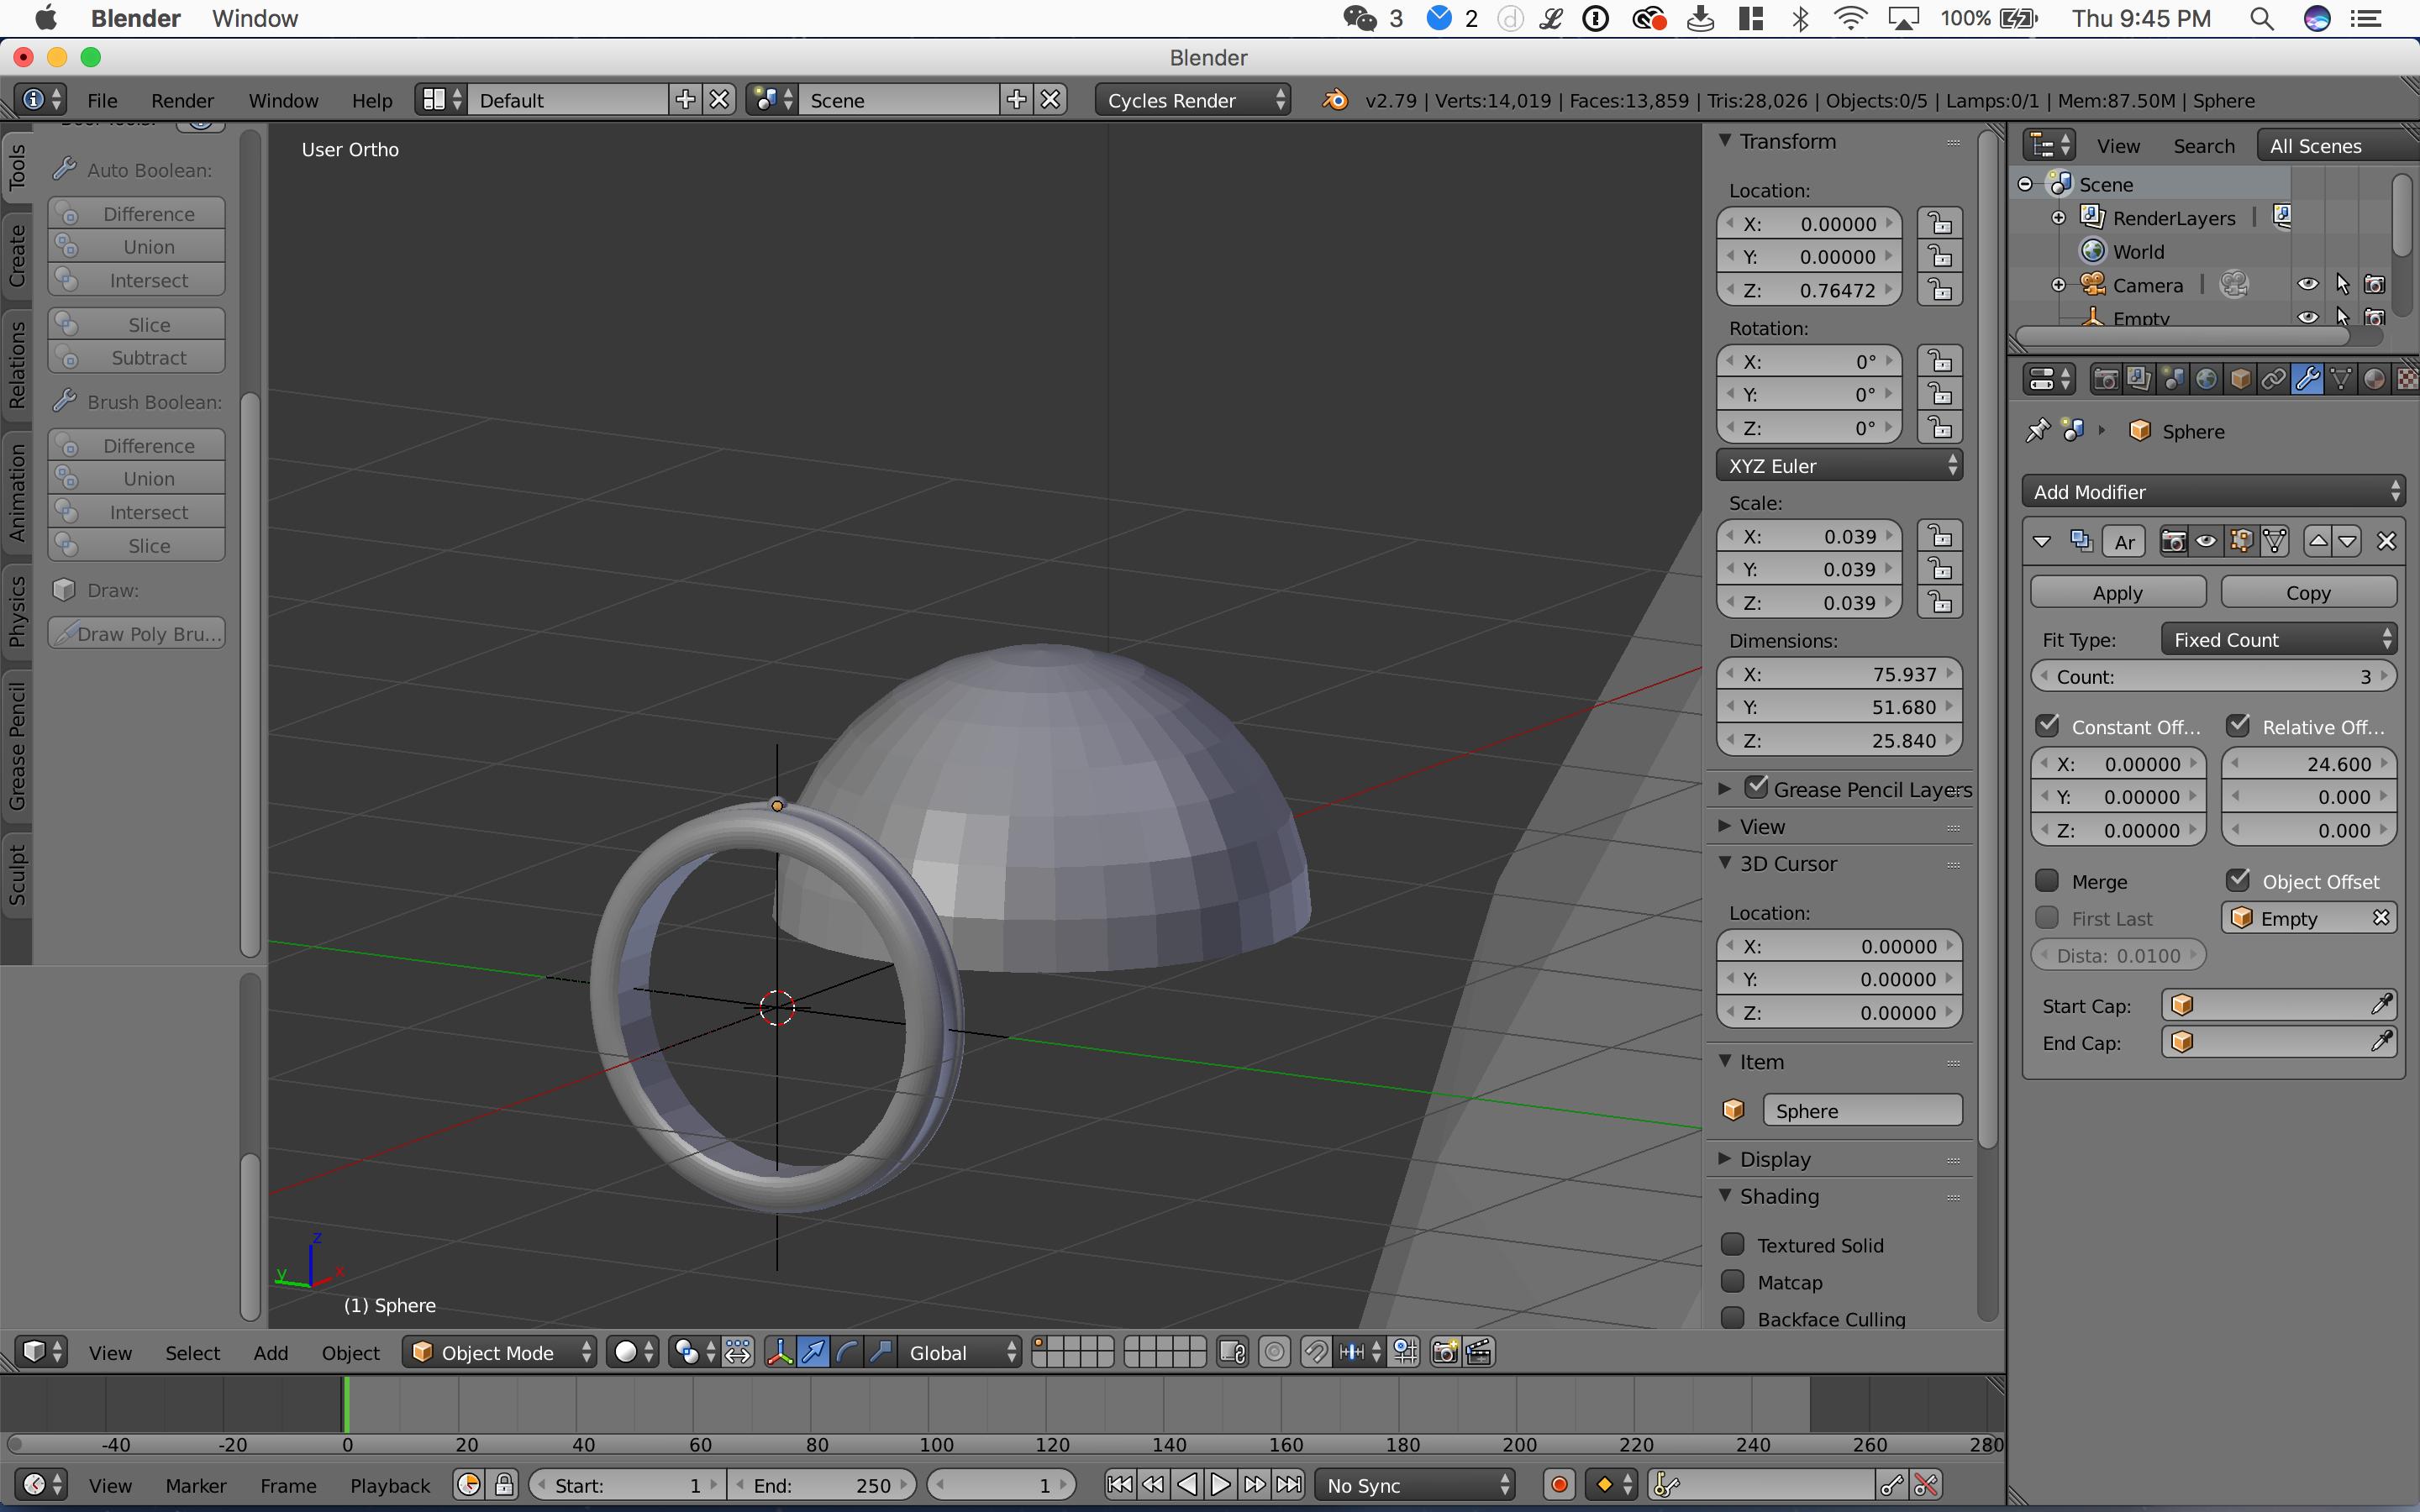Remove the Array modifier with X
The height and width of the screenshot is (1512, 2420).
2387,541
